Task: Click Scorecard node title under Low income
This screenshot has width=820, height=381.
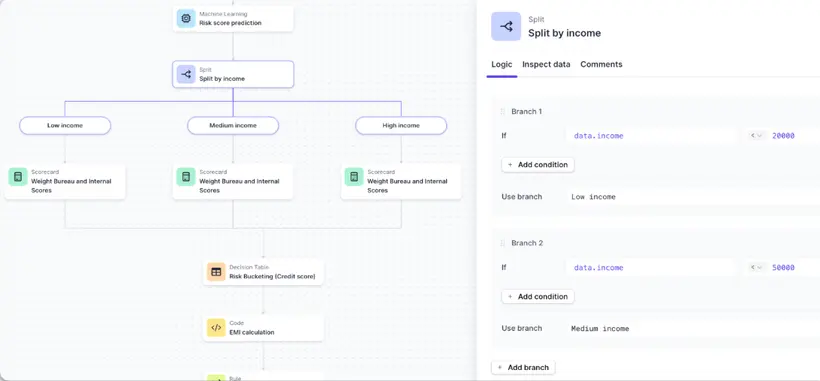Action: [71, 186]
